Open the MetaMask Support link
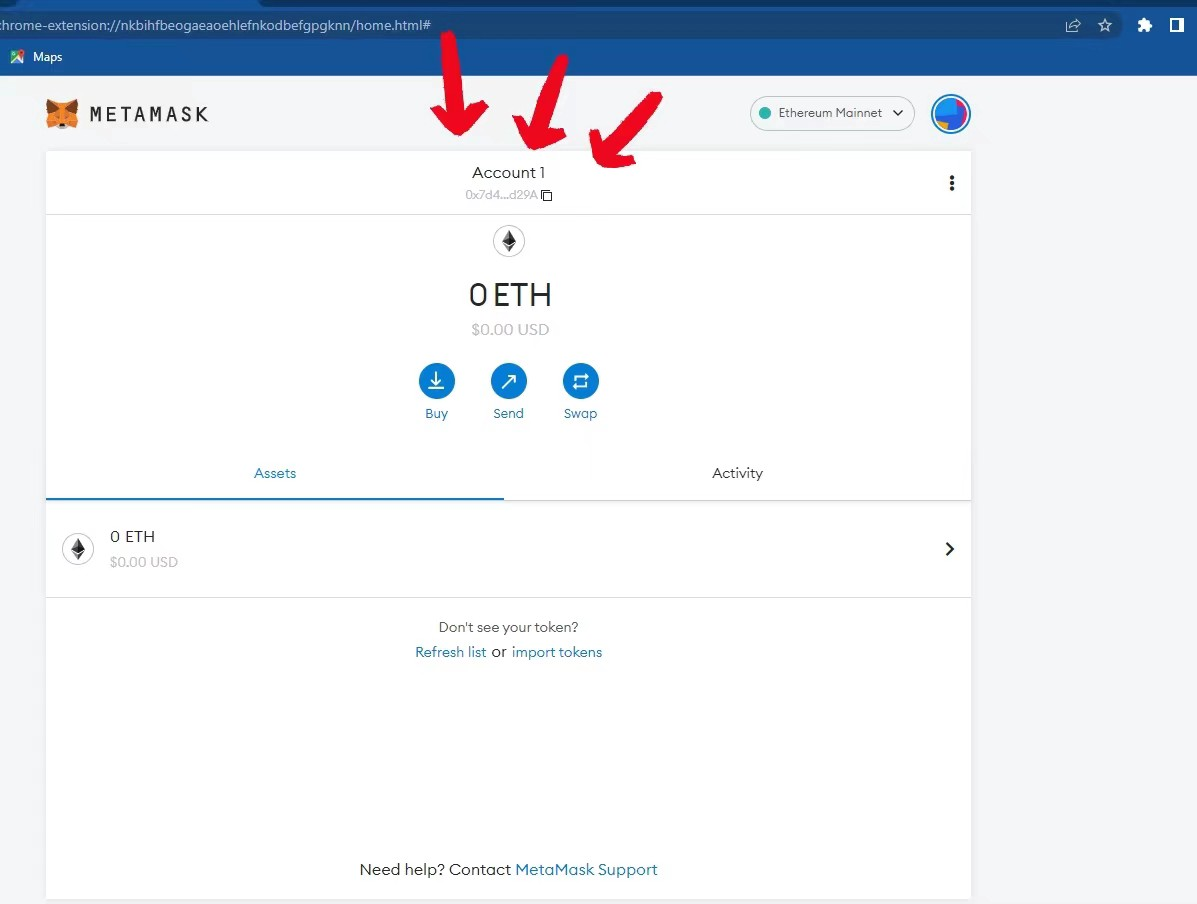The width and height of the screenshot is (1197, 904). coord(586,870)
